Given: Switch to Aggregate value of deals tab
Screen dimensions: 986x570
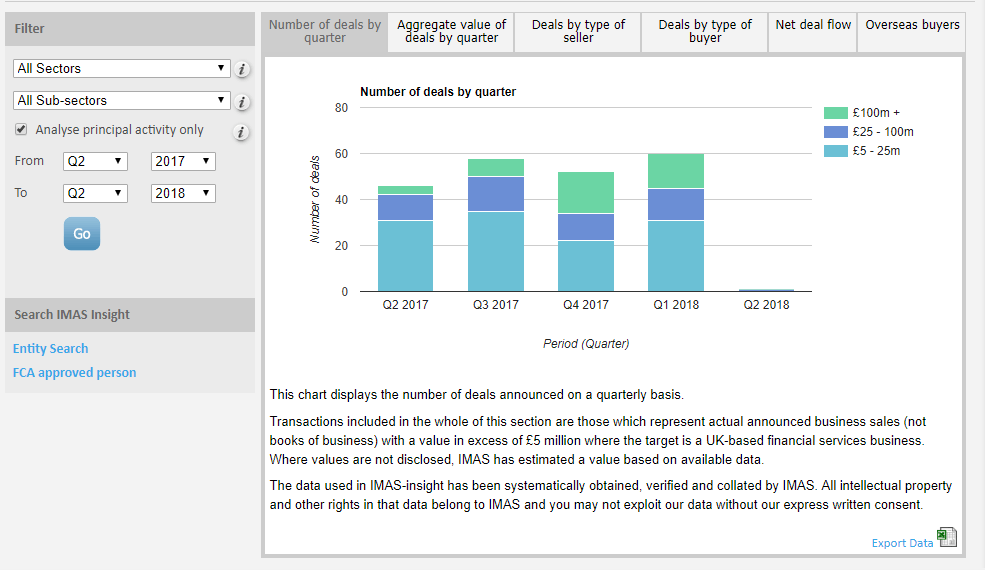Looking at the screenshot, I should (452, 31).
